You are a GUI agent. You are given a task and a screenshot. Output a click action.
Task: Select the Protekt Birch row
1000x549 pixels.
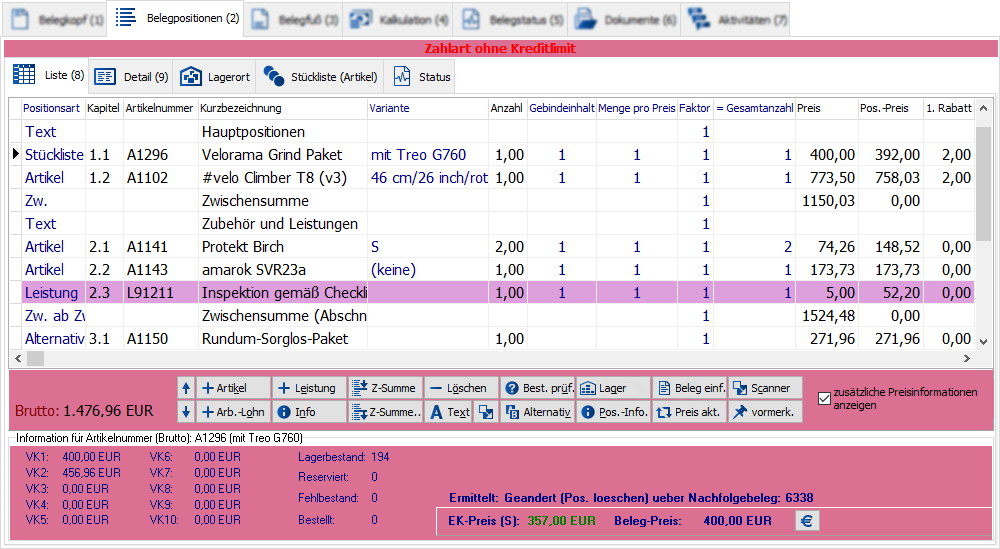pyautogui.click(x=491, y=247)
